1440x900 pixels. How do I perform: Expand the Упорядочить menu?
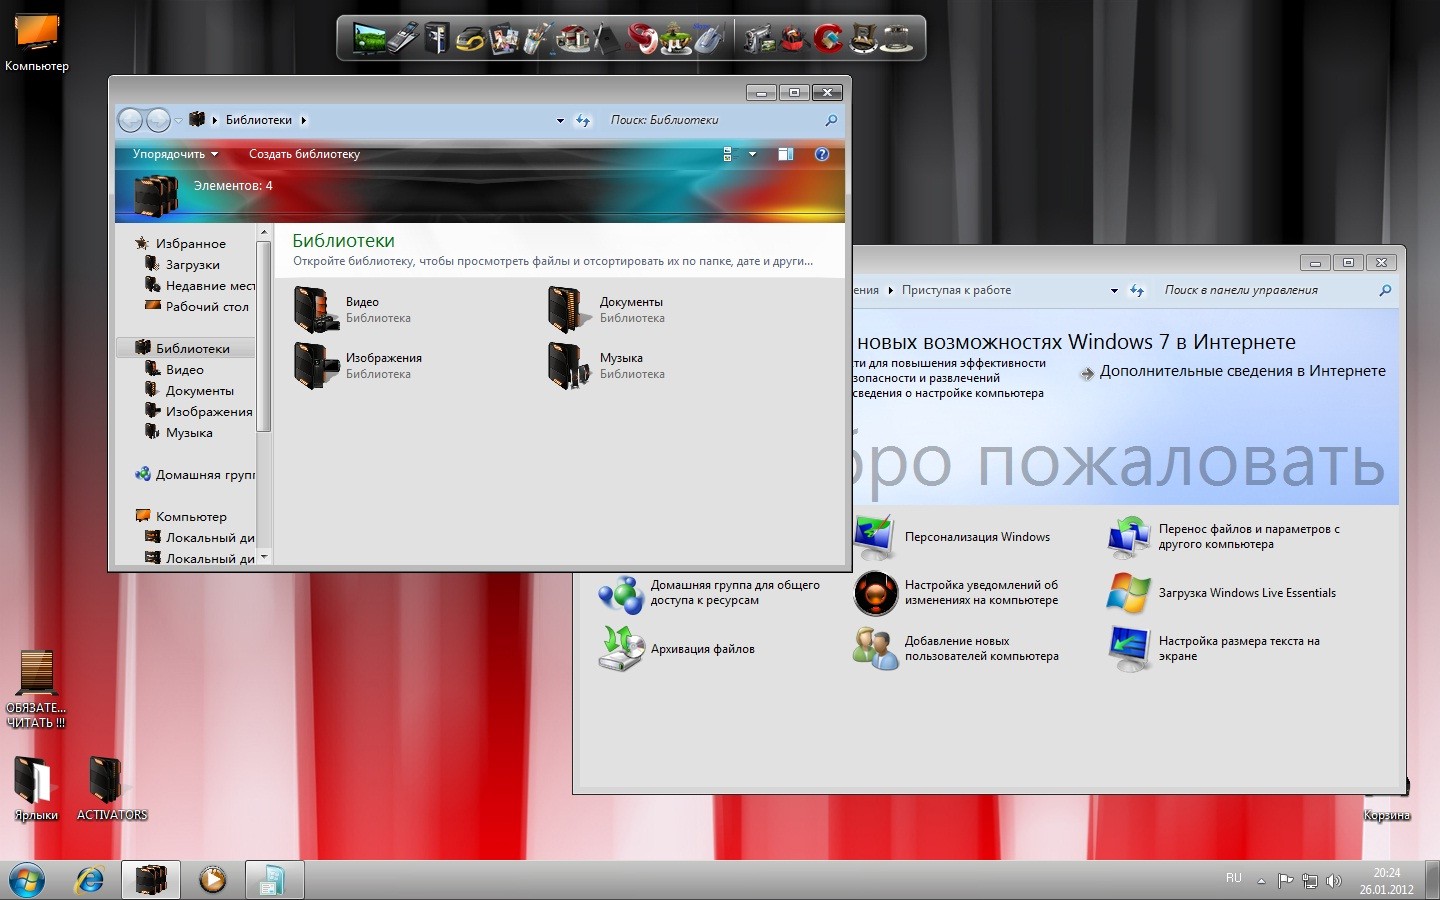[175, 154]
